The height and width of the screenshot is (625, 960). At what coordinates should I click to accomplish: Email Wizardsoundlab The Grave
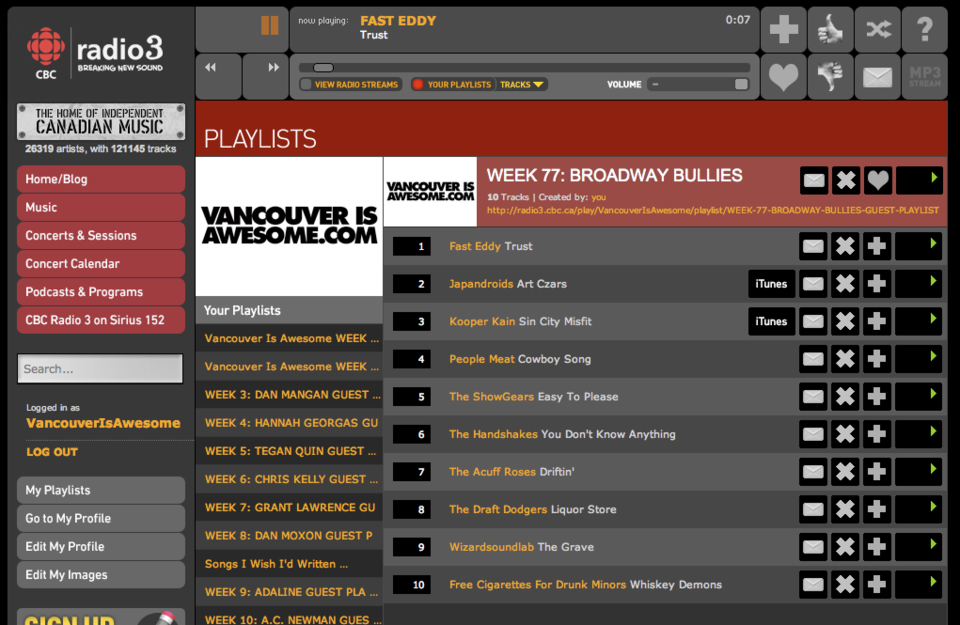[x=813, y=547]
